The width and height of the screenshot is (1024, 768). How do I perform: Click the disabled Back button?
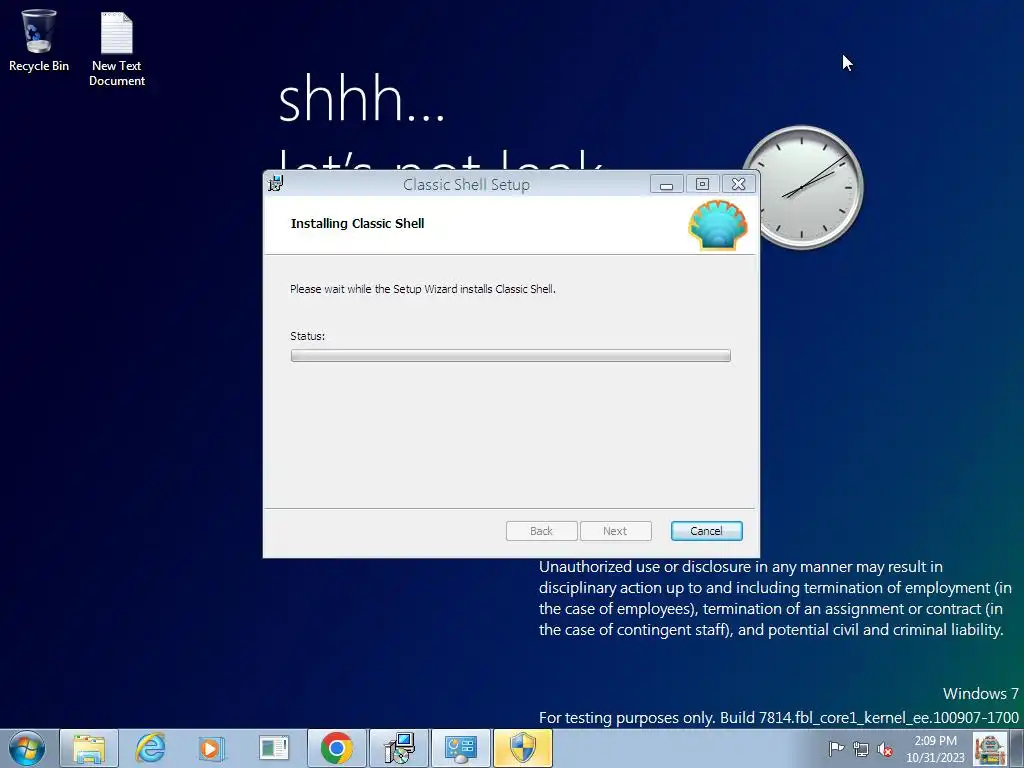[x=541, y=531]
